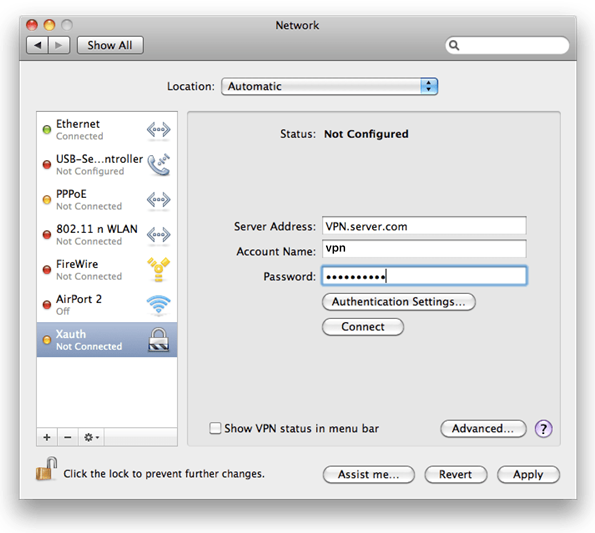Image resolution: width=595 pixels, height=533 pixels.
Task: Add a new network service with plus
Action: 47,437
